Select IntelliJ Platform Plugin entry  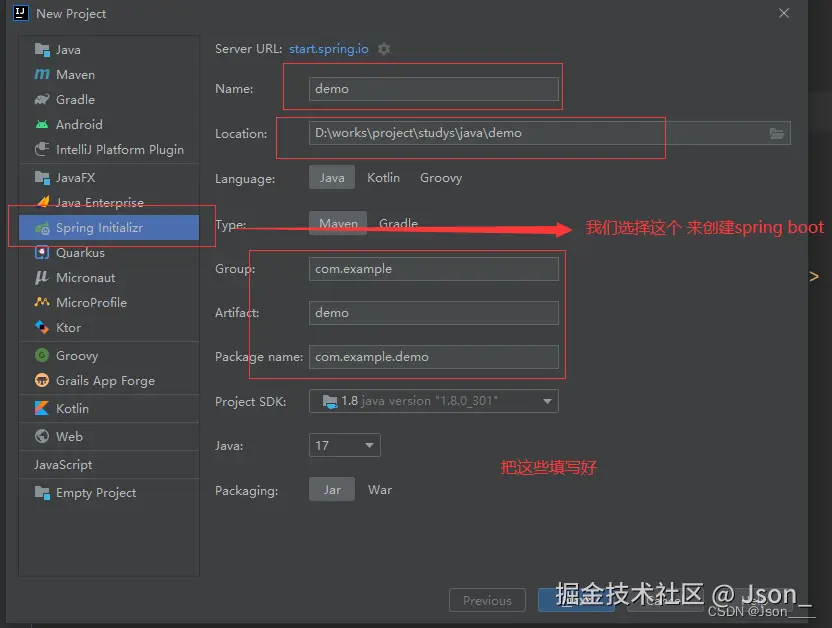[x=109, y=150]
